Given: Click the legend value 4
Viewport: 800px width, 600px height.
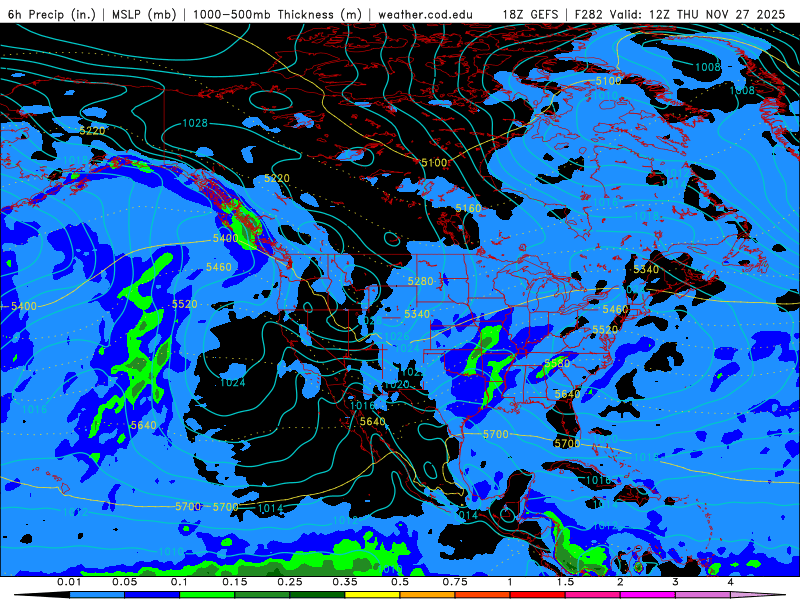Looking at the screenshot, I should [x=731, y=582].
